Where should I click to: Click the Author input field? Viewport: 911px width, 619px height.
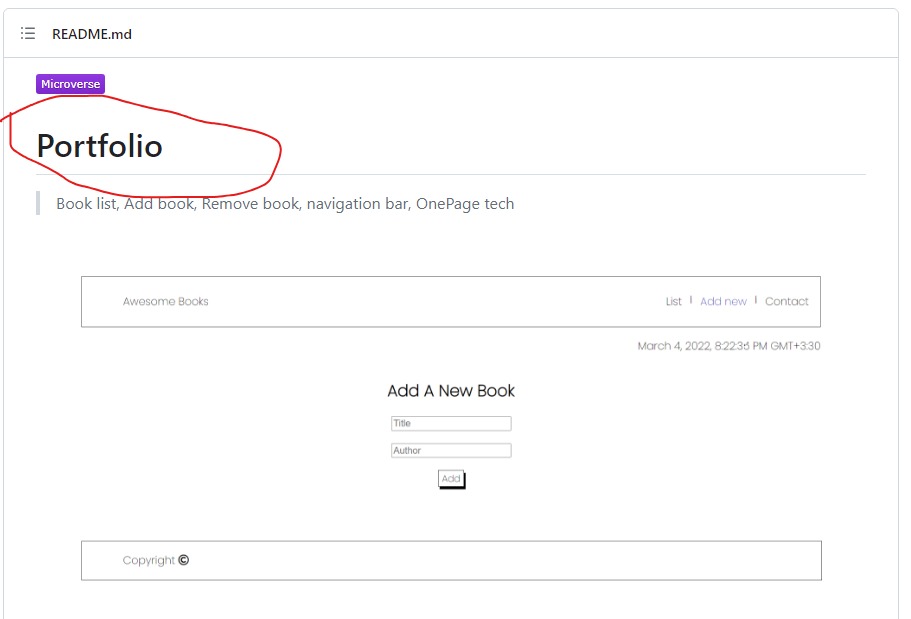[451, 450]
